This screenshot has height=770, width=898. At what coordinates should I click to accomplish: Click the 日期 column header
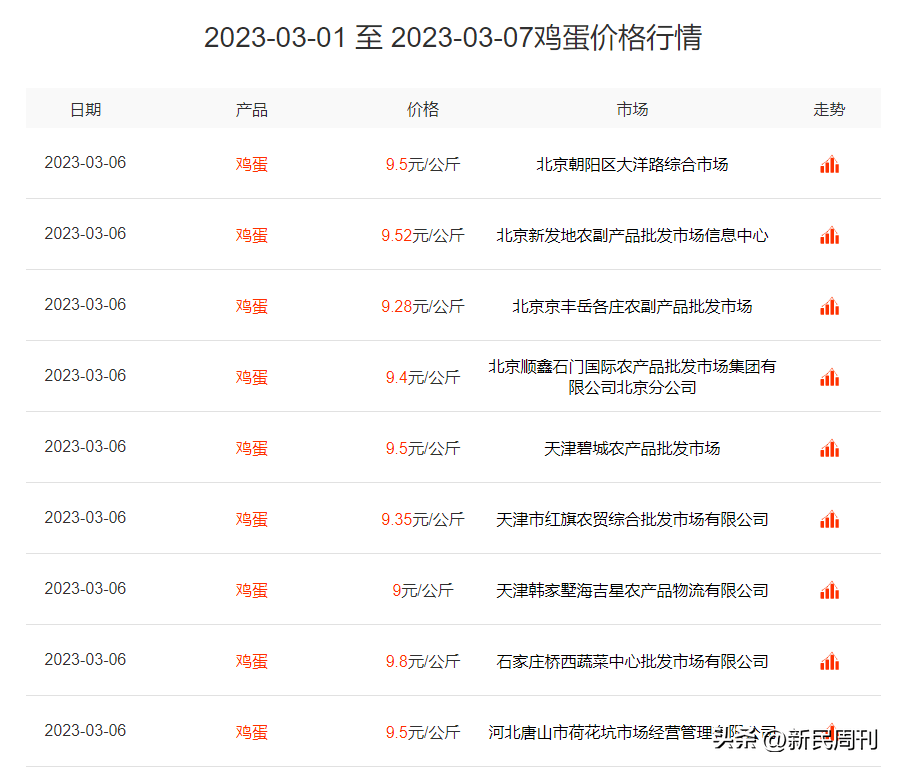[85, 110]
